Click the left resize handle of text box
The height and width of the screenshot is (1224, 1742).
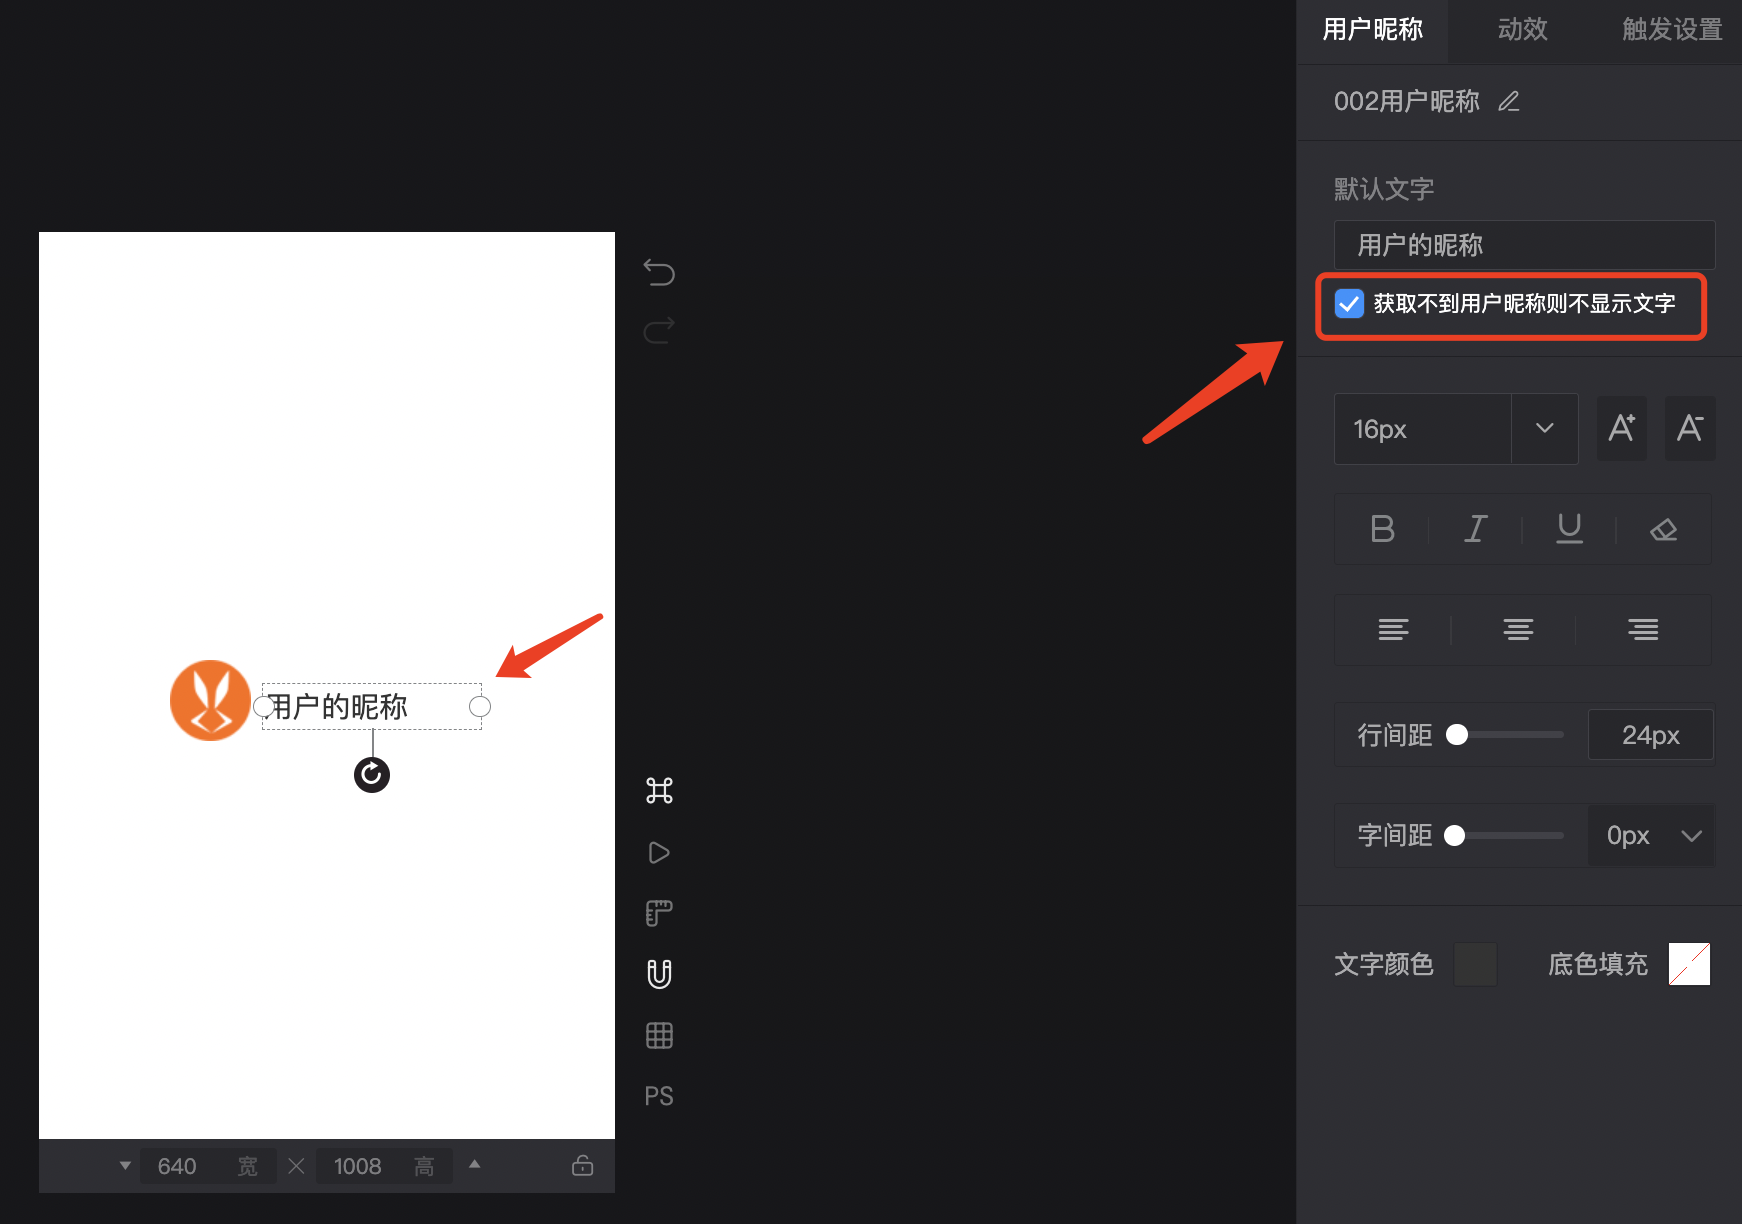coord(263,707)
